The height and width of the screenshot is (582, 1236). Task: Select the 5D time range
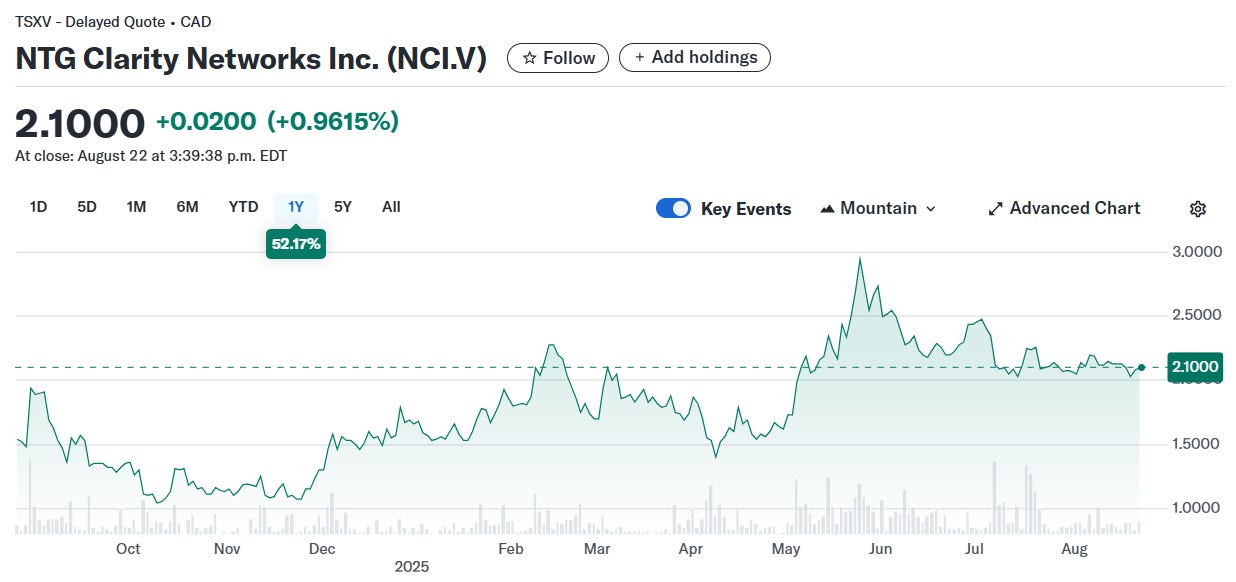point(87,207)
